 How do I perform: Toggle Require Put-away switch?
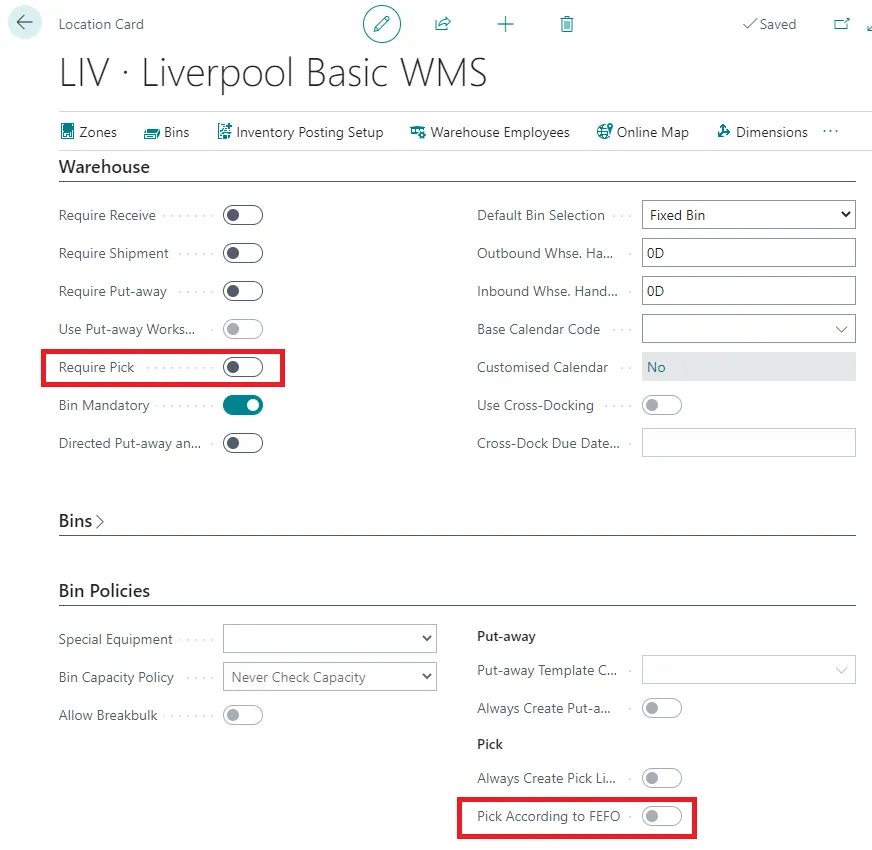tap(243, 291)
